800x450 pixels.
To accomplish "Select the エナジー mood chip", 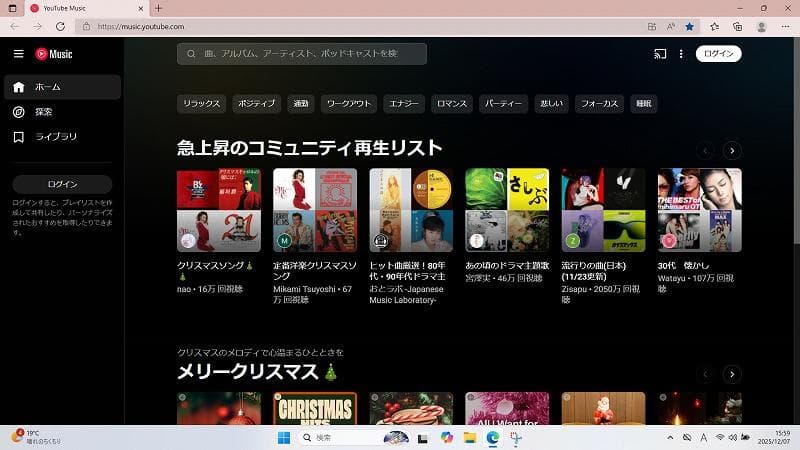I will [x=404, y=104].
